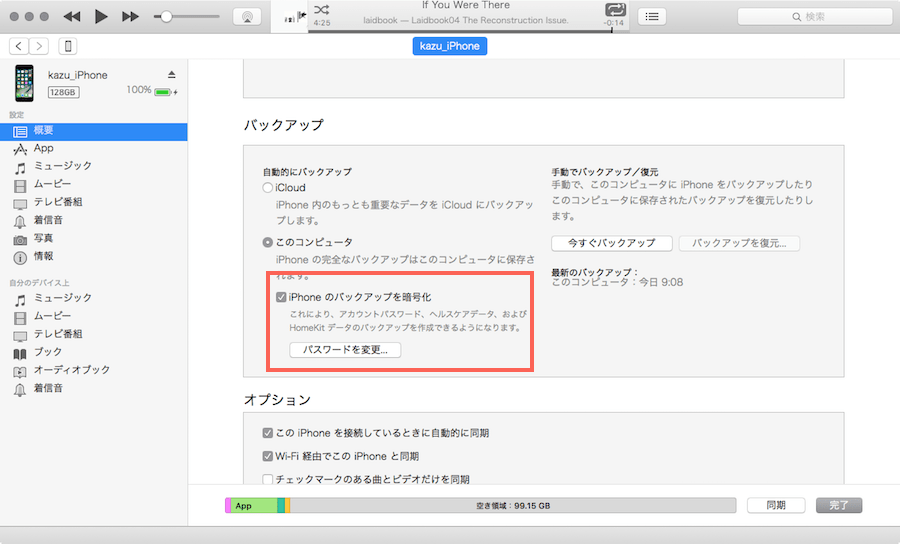Click the 128GB capacity badge
The image size is (900, 544).
coord(63,92)
